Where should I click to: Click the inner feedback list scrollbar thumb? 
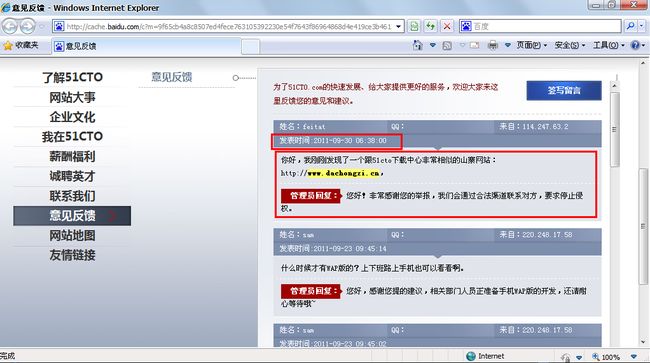(614, 129)
